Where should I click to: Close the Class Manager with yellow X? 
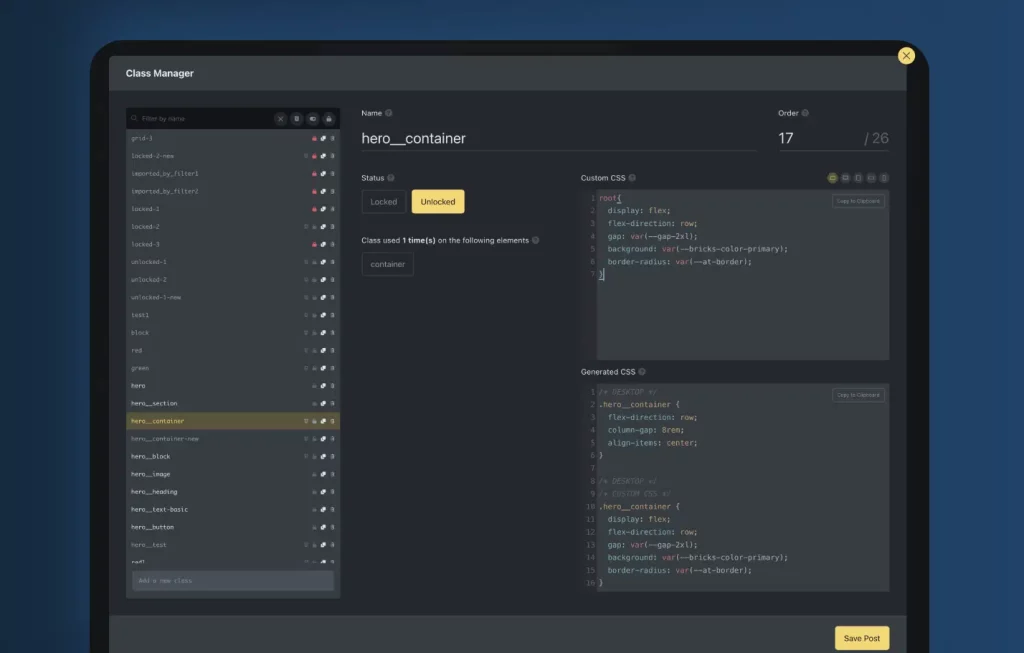click(906, 56)
